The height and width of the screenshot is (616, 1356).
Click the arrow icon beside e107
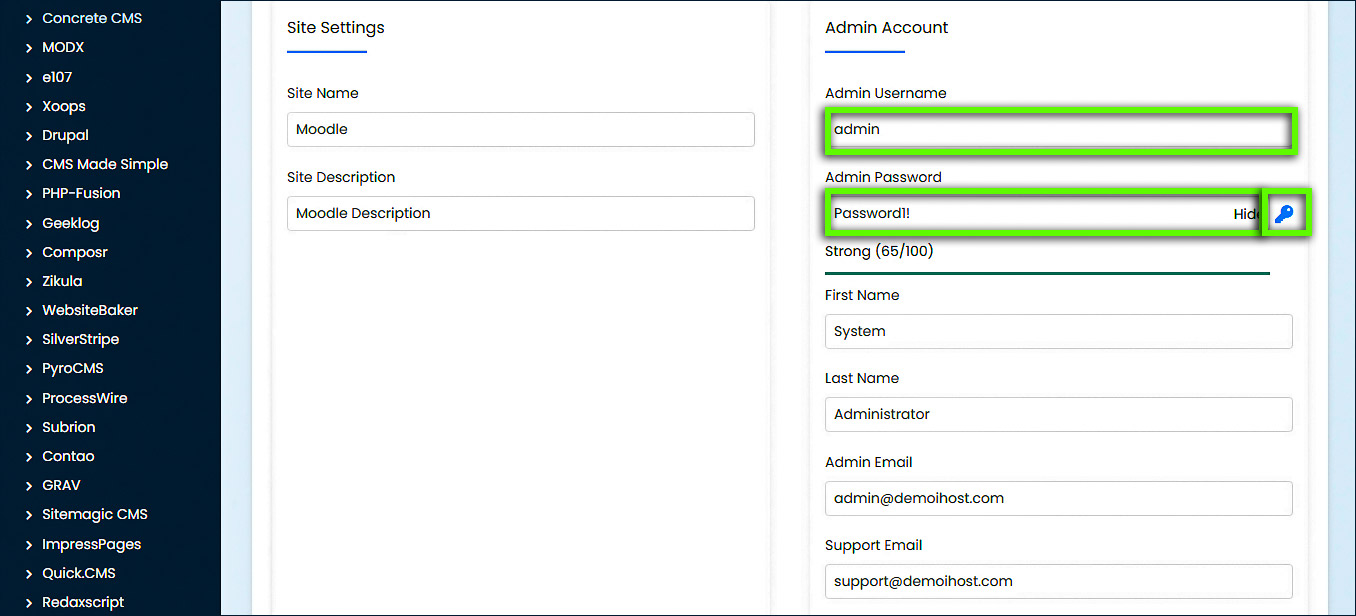click(x=28, y=76)
